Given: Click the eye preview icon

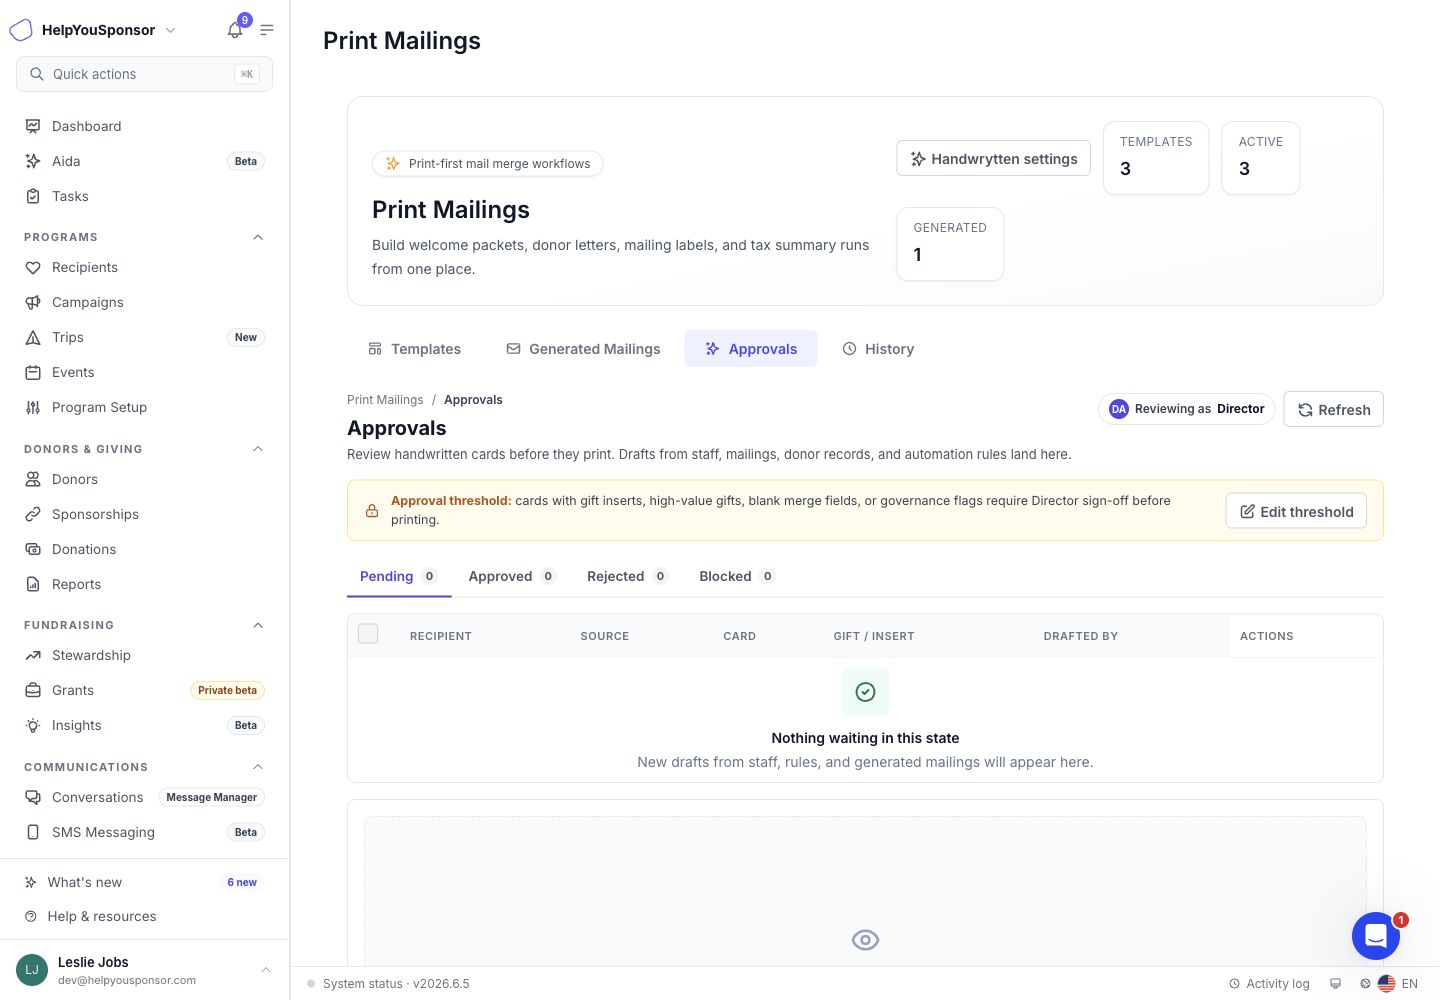Looking at the screenshot, I should click(865, 940).
